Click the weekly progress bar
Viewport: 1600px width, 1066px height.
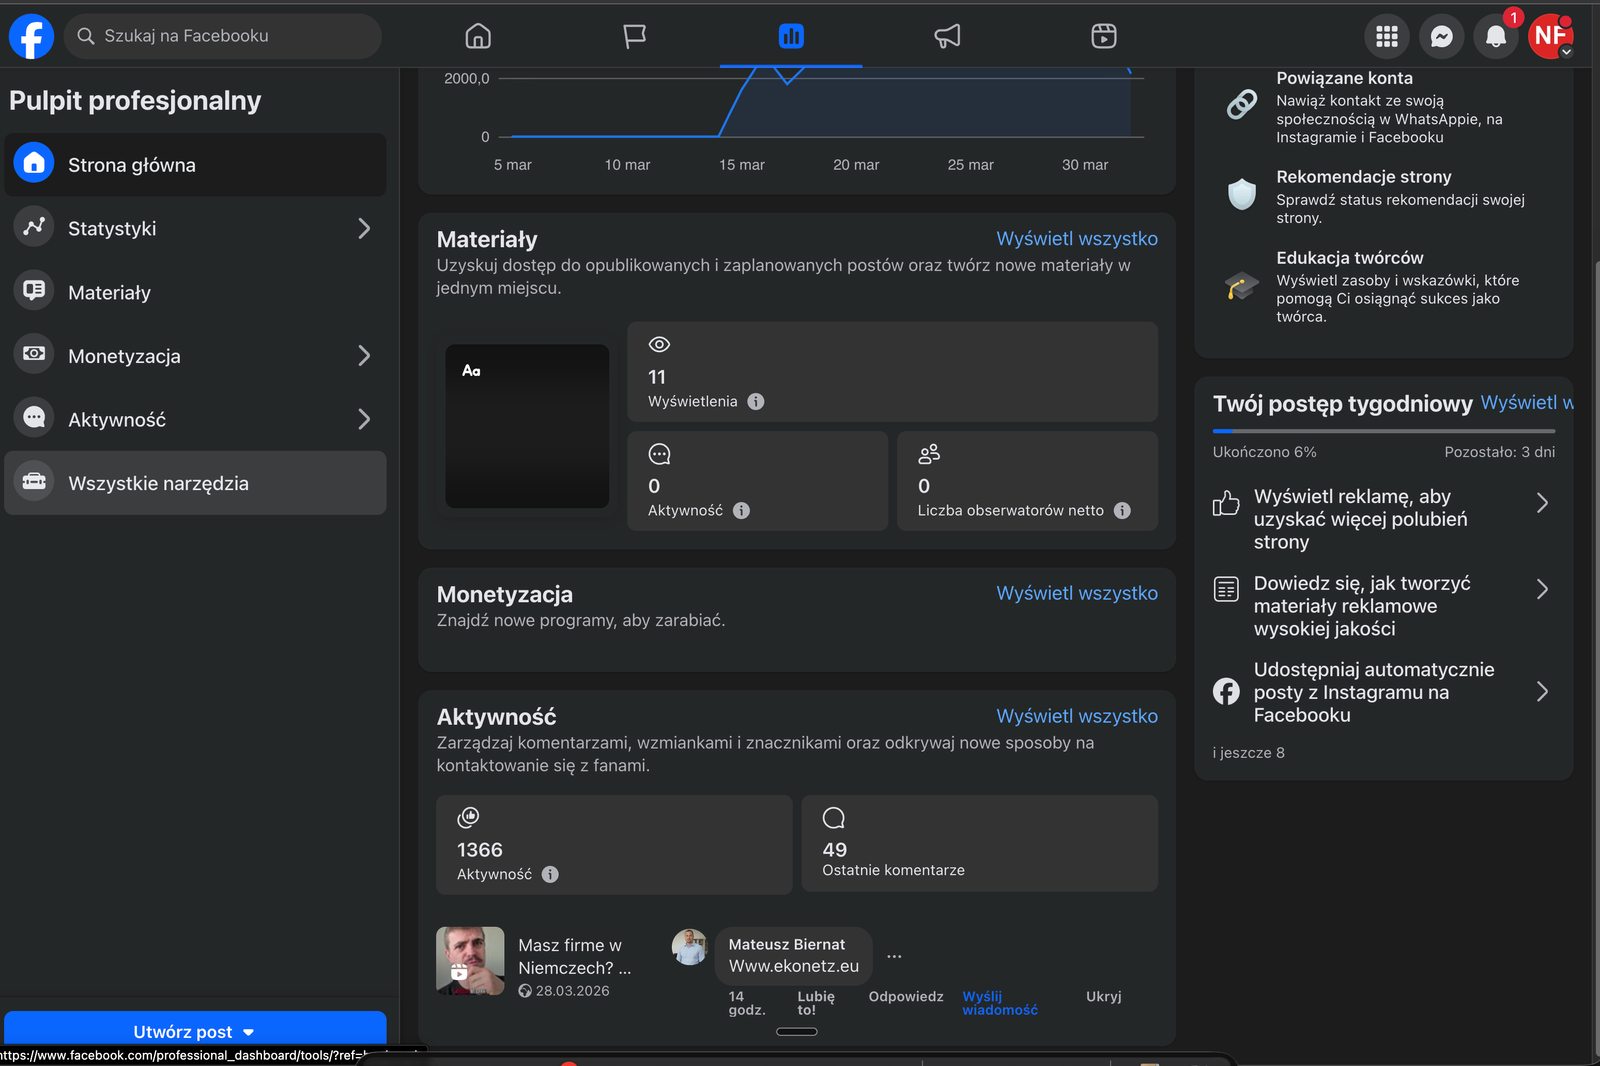[1383, 431]
